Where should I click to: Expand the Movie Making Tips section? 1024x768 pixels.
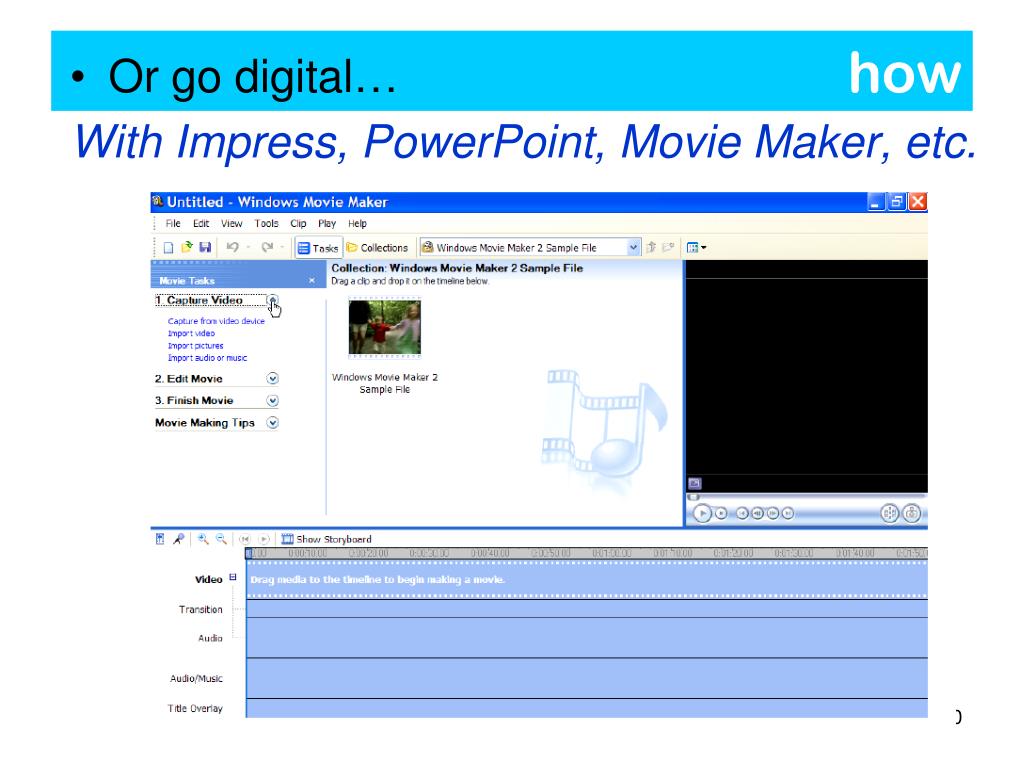click(x=272, y=423)
